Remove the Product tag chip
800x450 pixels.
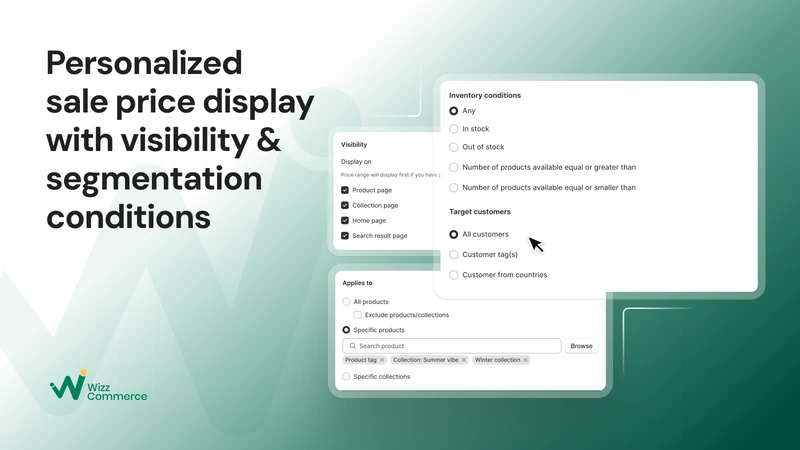382,360
